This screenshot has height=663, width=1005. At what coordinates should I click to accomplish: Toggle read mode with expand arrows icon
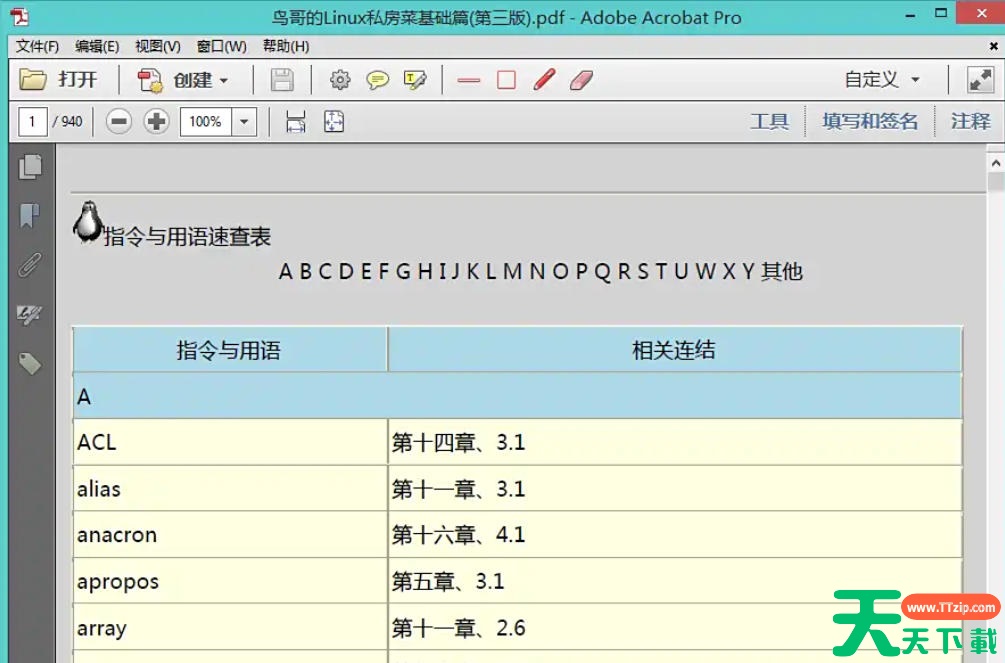[x=979, y=80]
